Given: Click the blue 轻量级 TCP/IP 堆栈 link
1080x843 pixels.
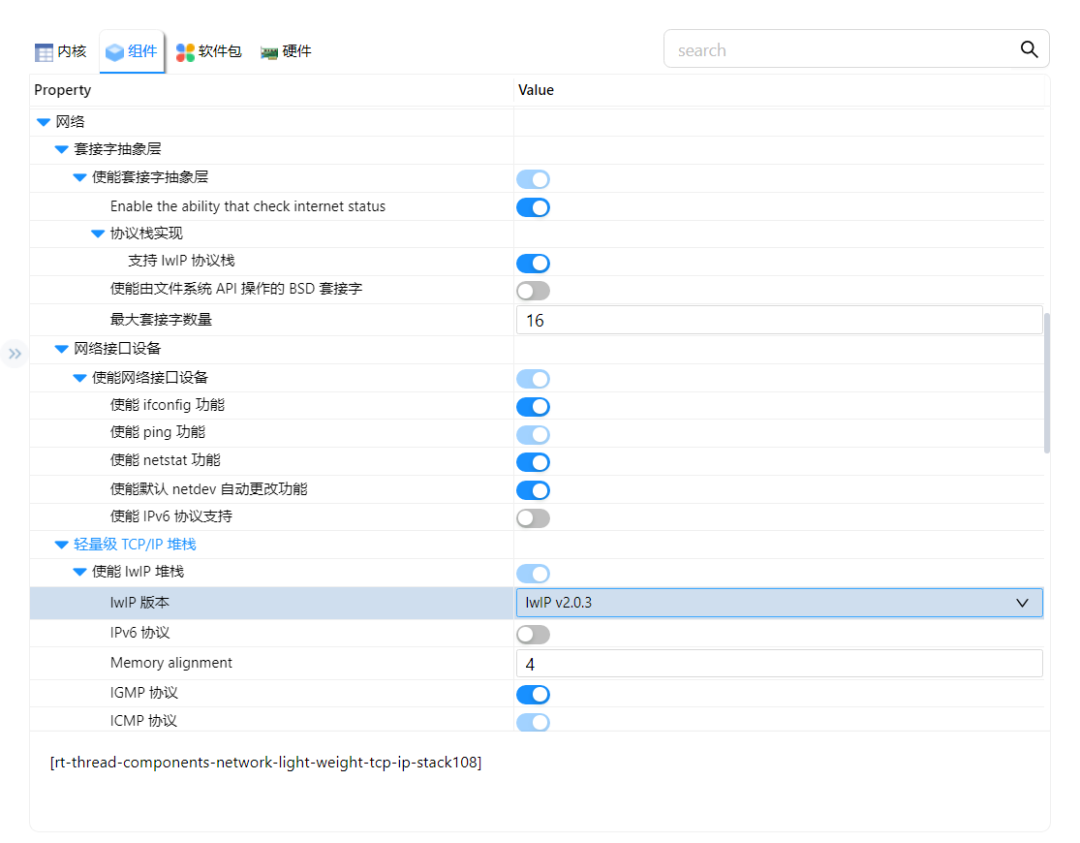Looking at the screenshot, I should tap(138, 546).
